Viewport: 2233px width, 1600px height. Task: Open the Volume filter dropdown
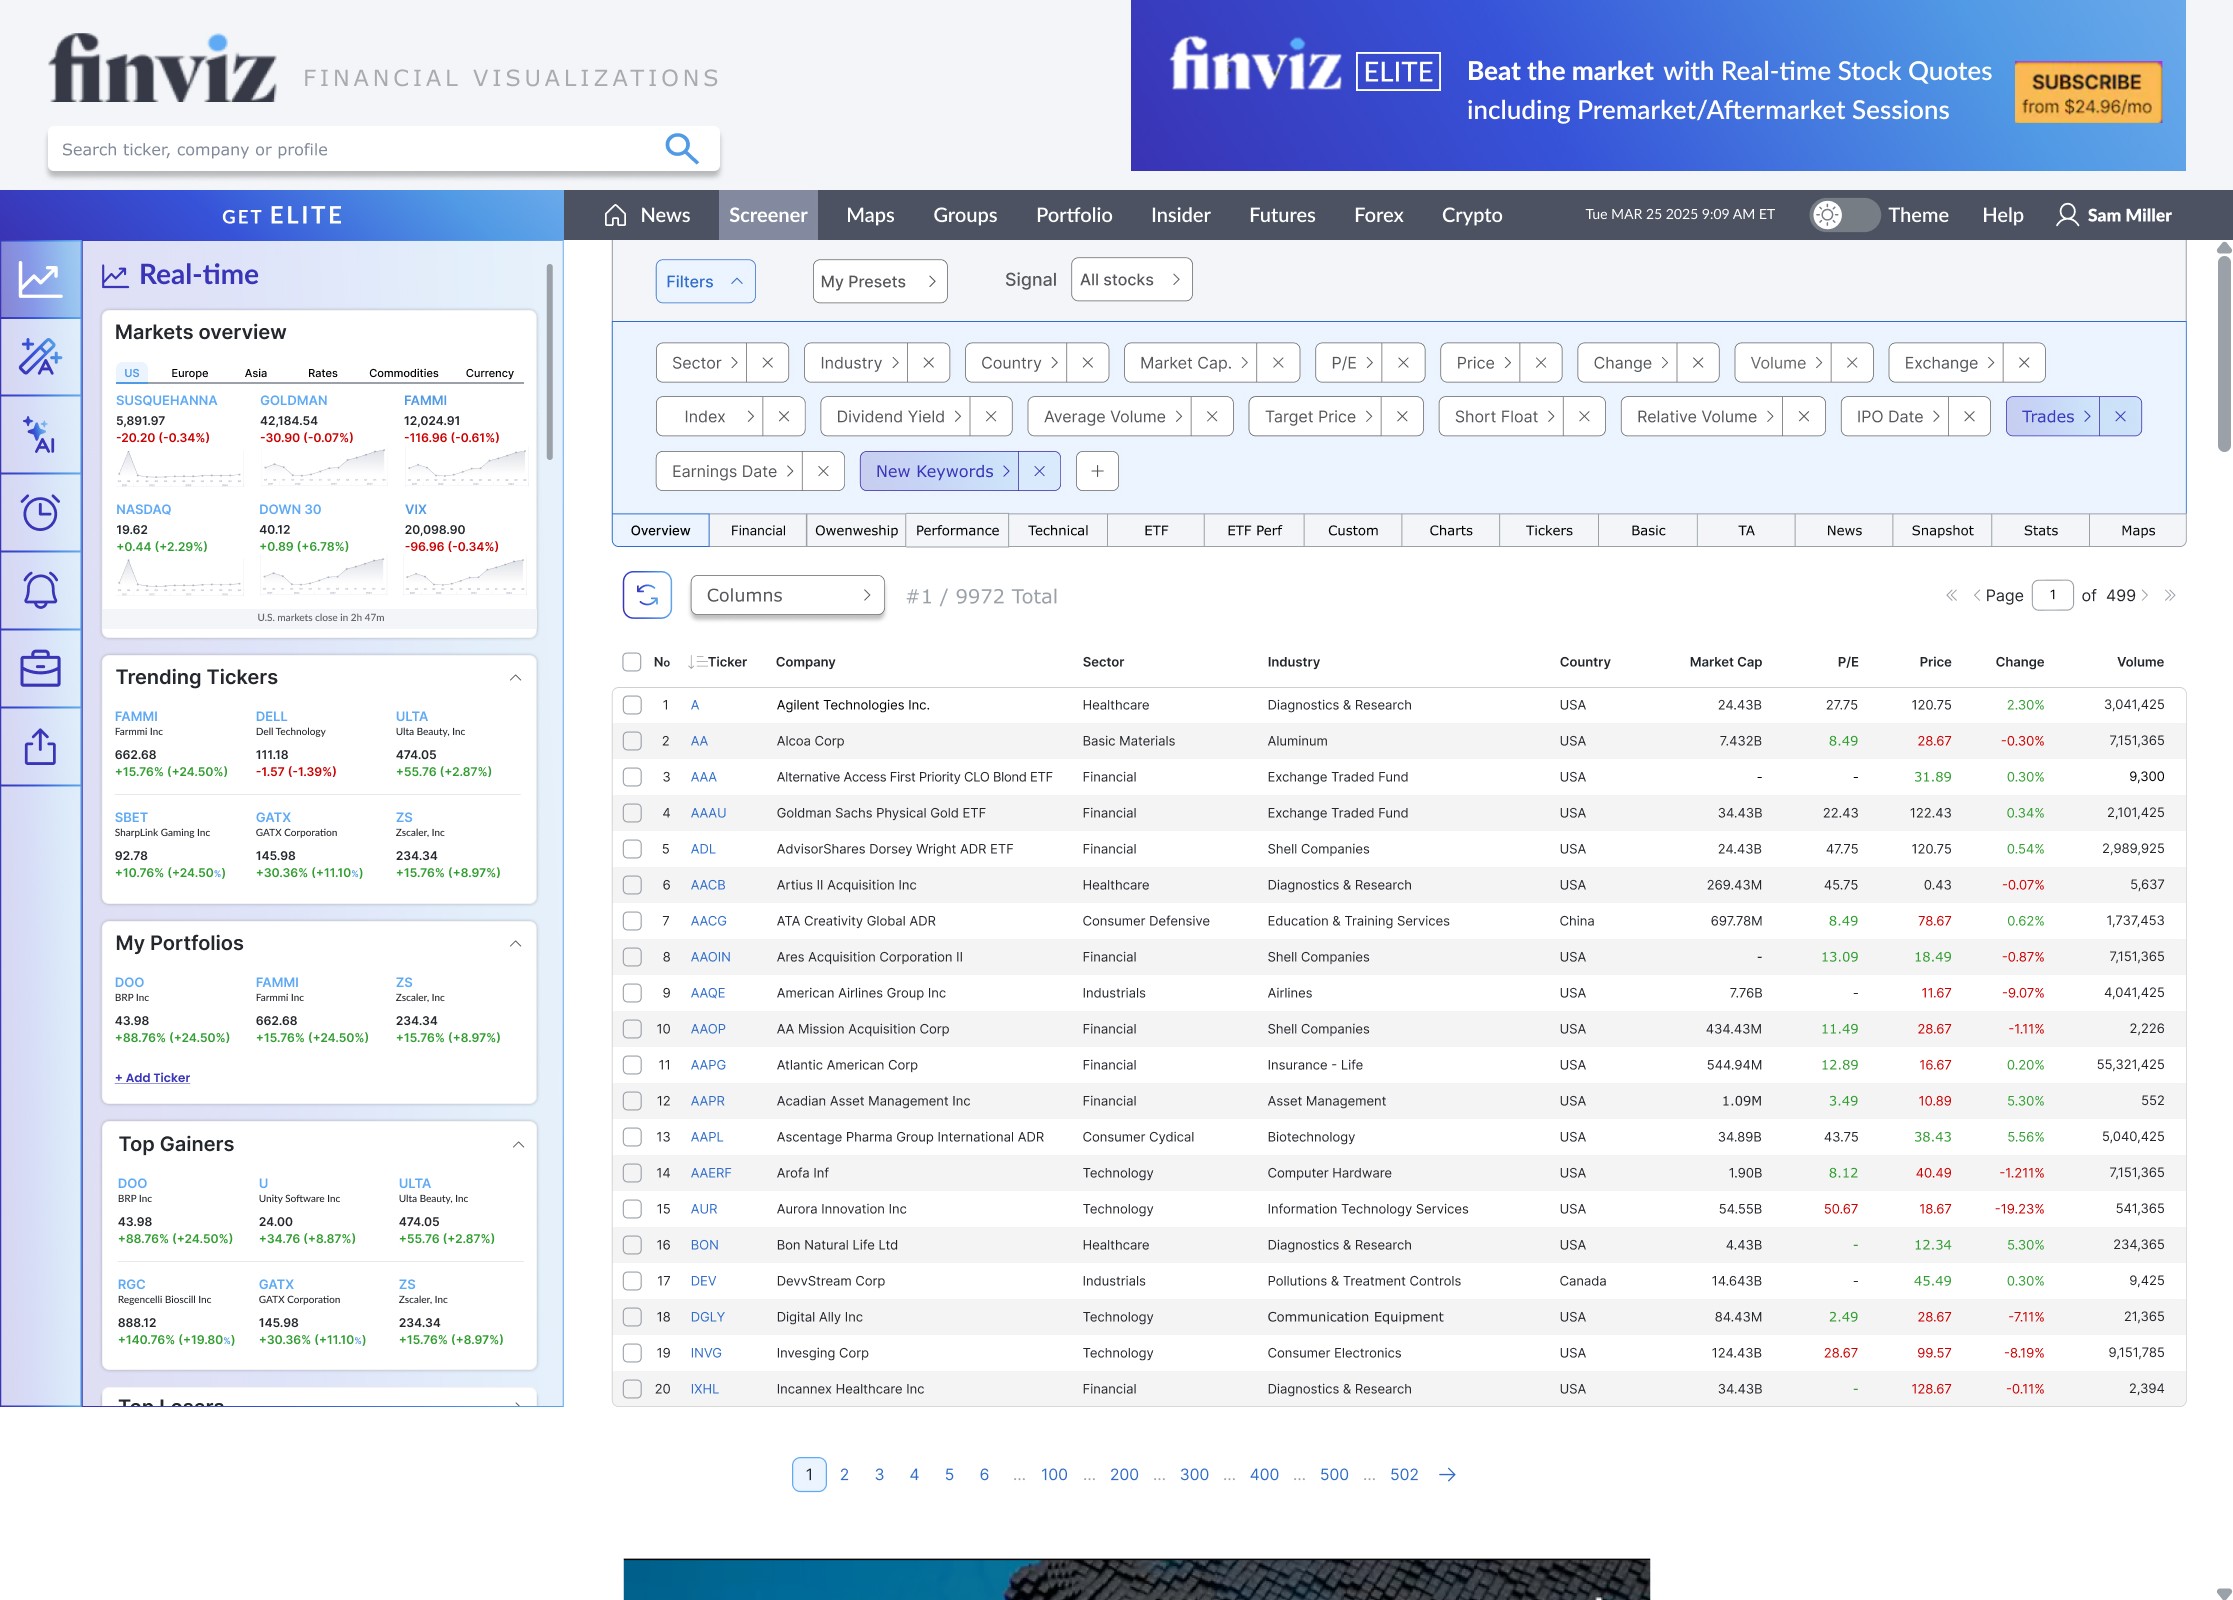(x=1783, y=362)
